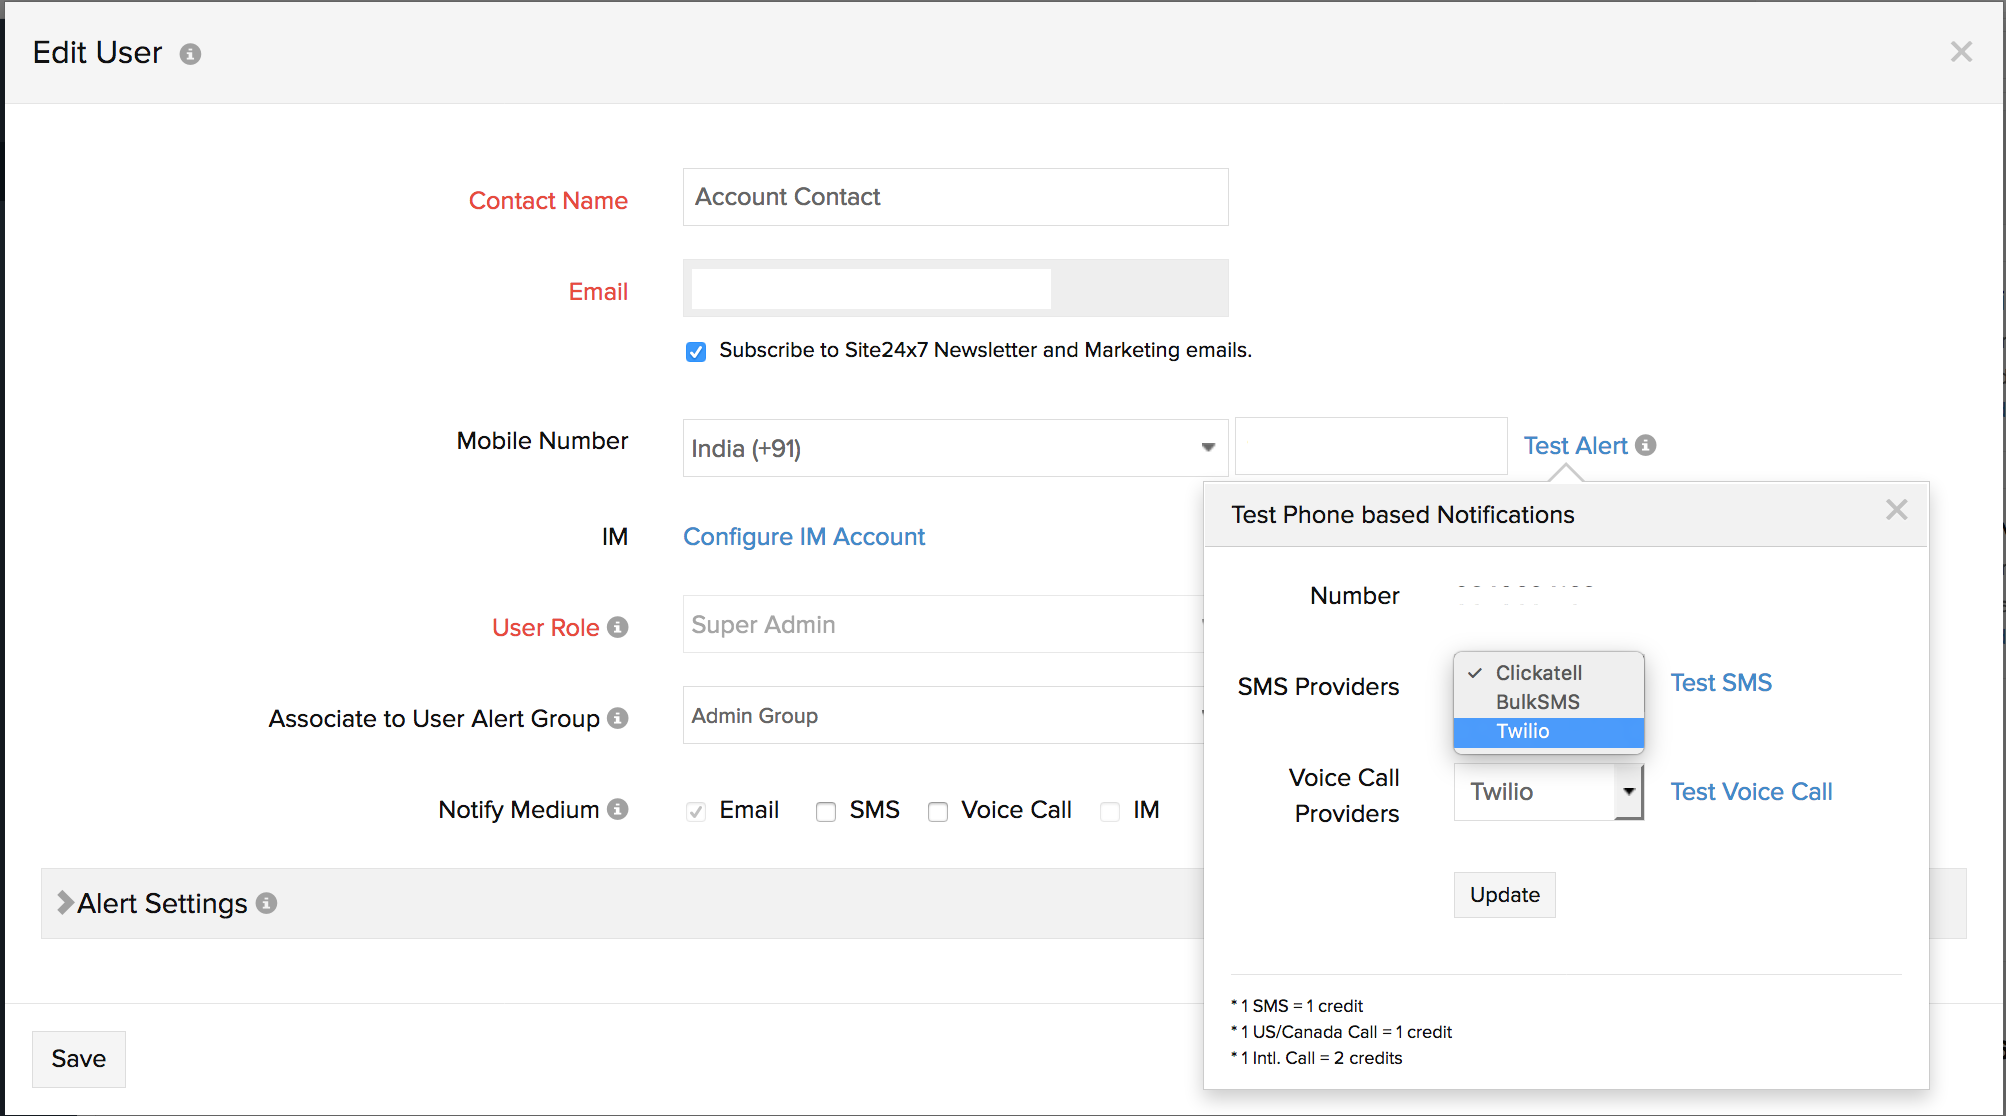Click info icon beside Test Alert link
Image resolution: width=2006 pixels, height=1116 pixels.
[1645, 445]
